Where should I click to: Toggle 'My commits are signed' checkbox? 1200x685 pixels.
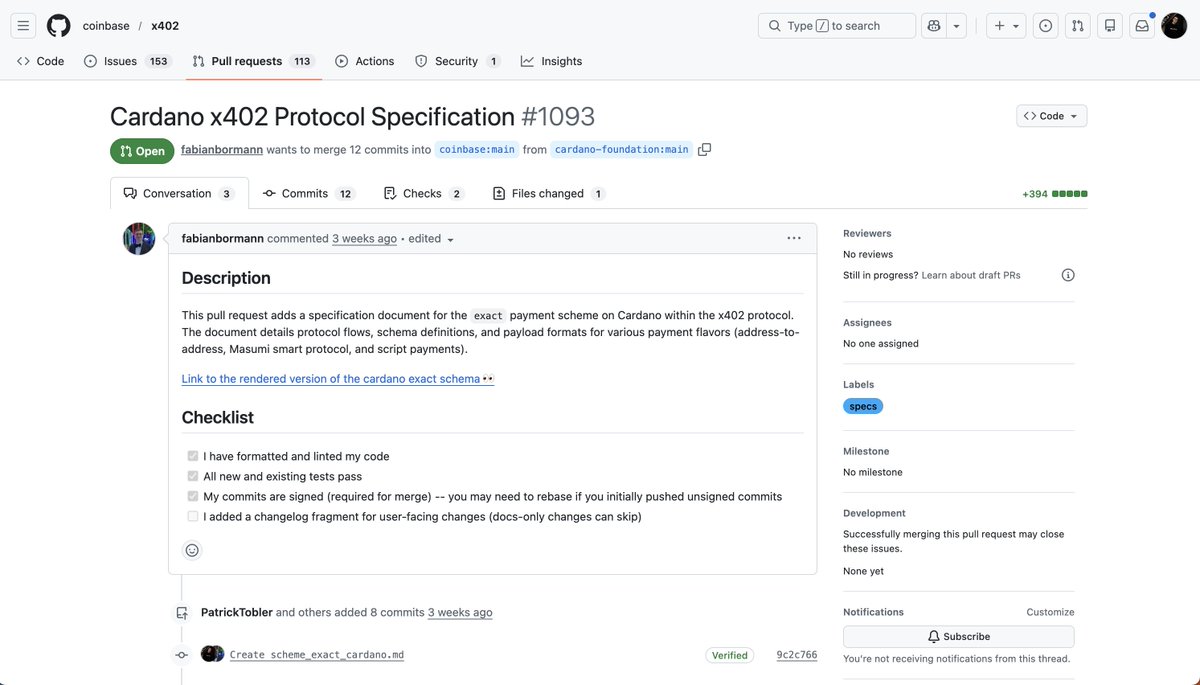click(193, 496)
